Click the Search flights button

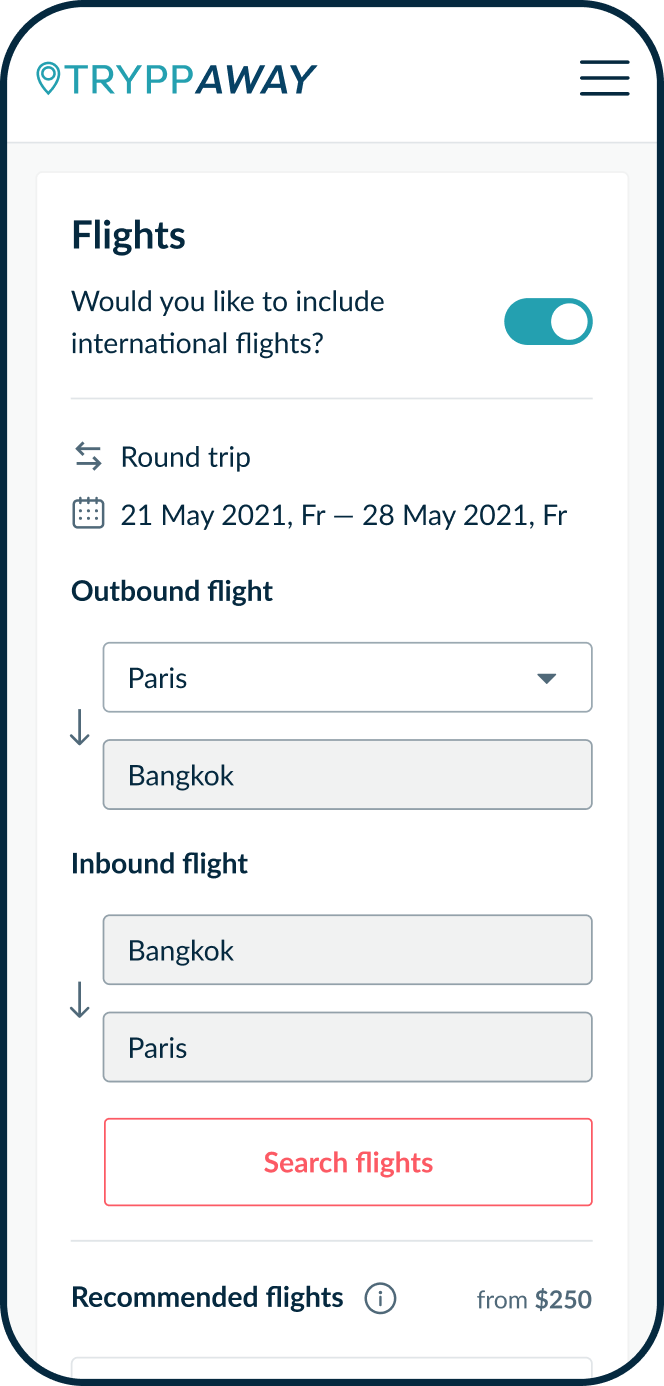348,1162
